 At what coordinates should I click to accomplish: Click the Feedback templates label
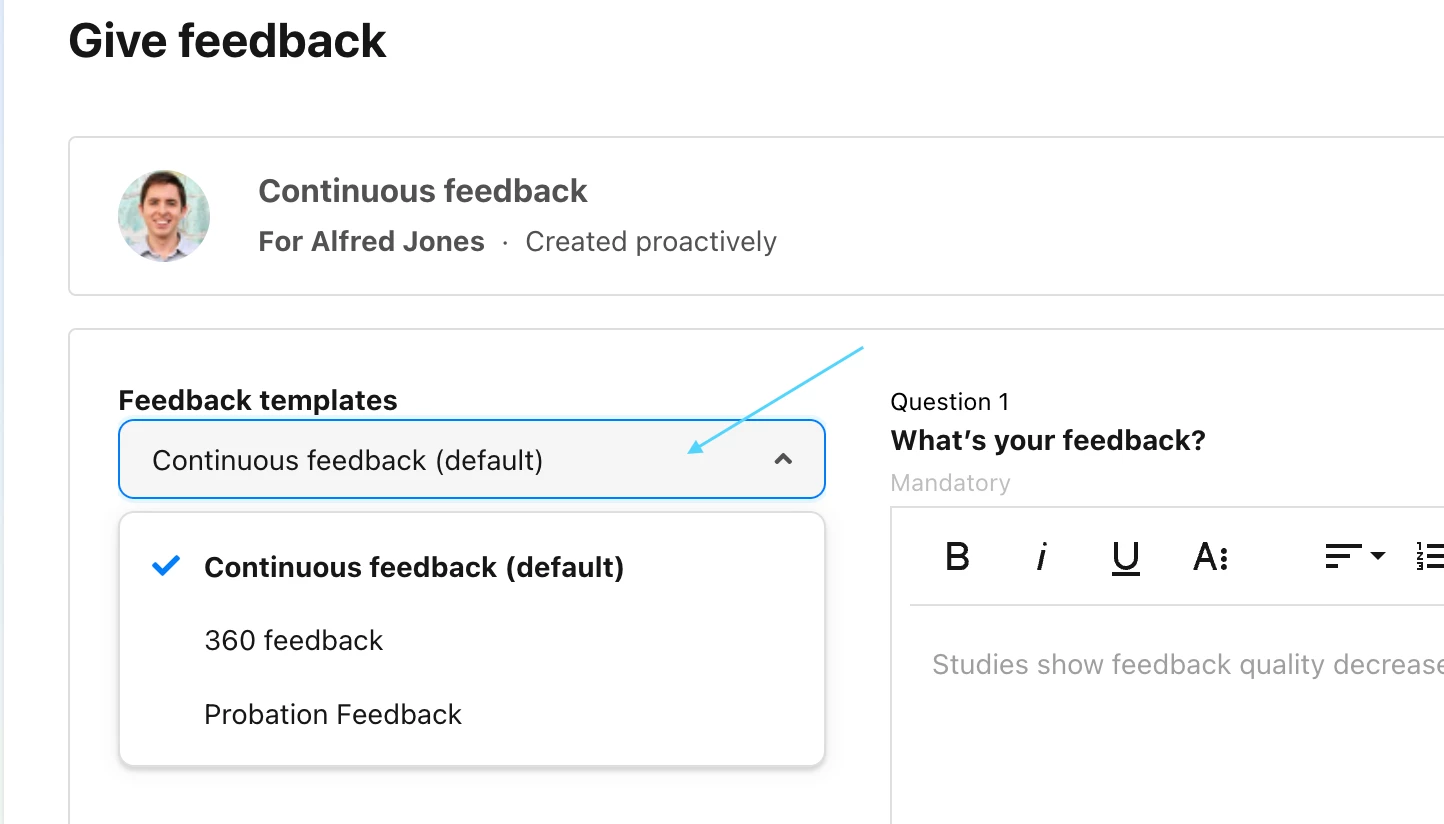click(258, 400)
